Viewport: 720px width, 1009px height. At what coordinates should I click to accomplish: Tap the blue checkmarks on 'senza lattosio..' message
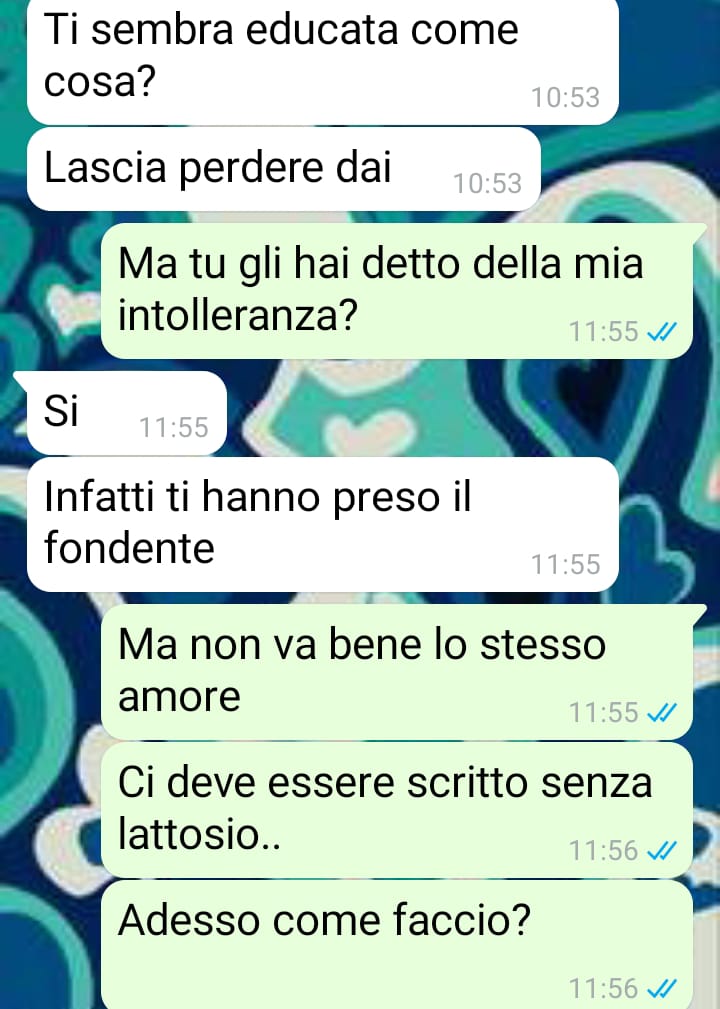[x=662, y=851]
